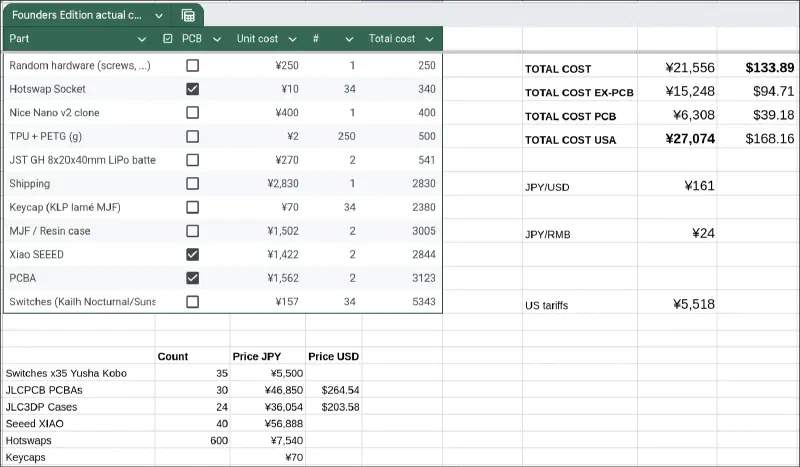Select the 'TOTAL COST EX-PCB' label
Viewport: 800px width, 467px height.
pos(579,92)
